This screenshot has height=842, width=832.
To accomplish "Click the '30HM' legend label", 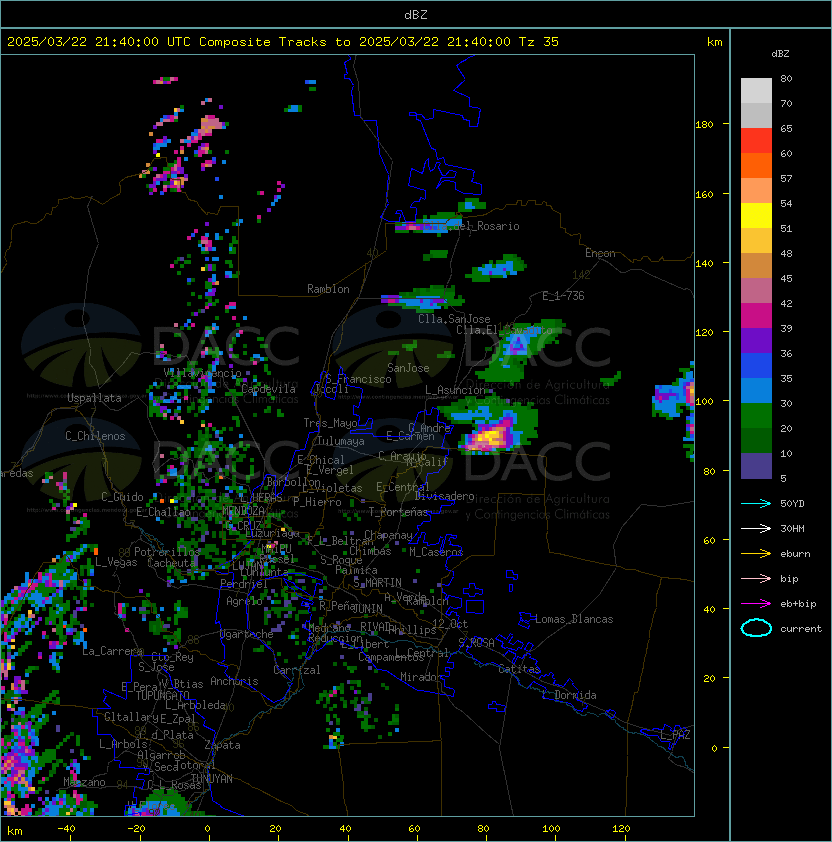I will pos(792,529).
